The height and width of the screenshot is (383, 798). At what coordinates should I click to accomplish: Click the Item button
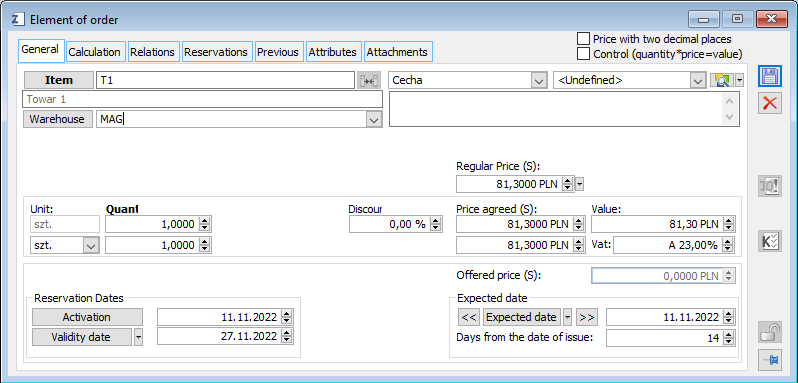tap(59, 80)
